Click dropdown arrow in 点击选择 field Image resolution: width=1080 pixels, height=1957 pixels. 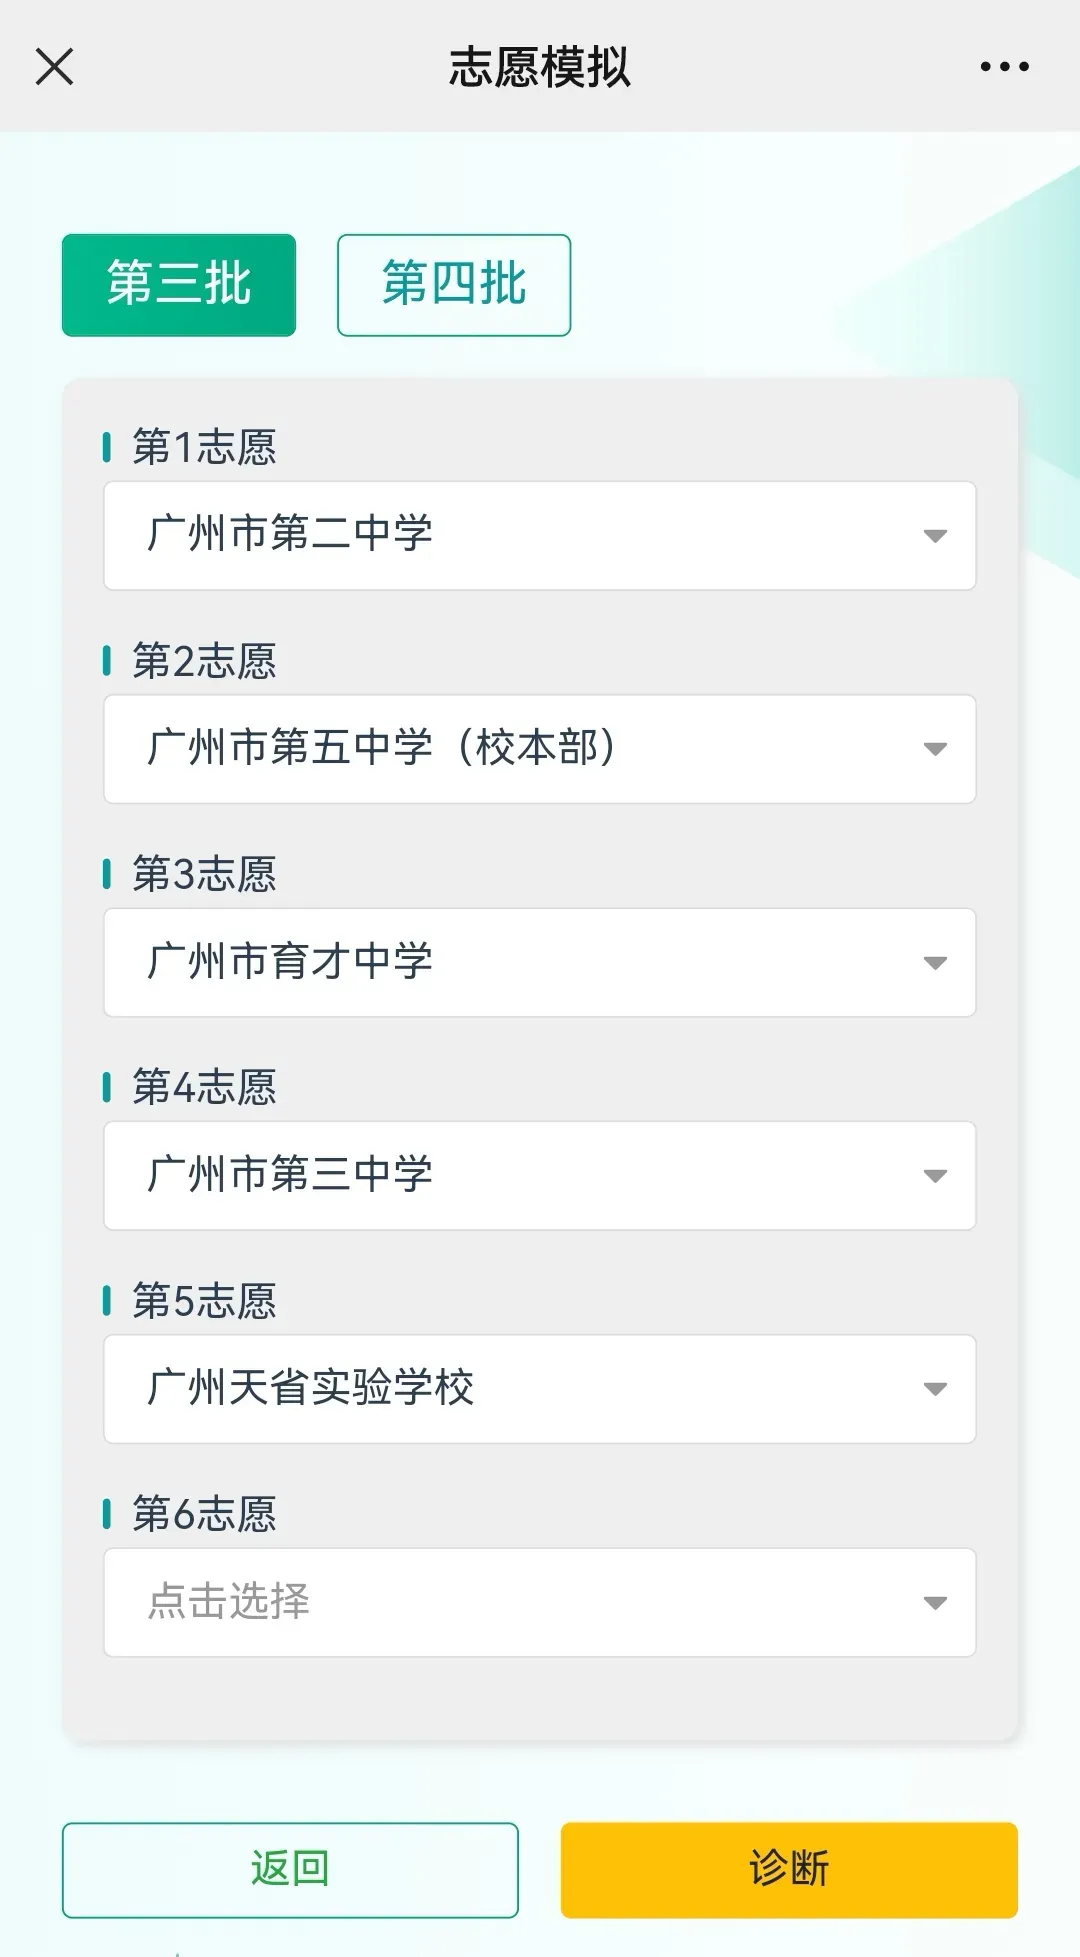point(935,1603)
